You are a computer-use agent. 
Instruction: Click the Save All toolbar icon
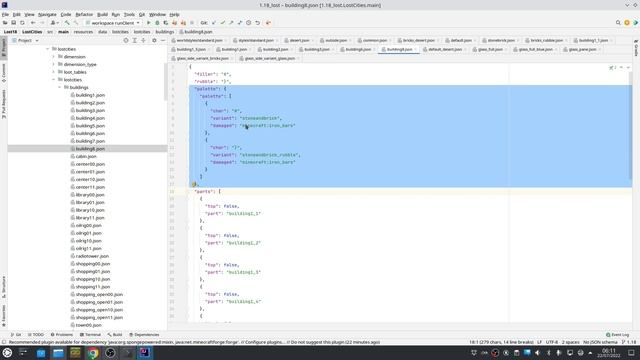(x=13, y=23)
